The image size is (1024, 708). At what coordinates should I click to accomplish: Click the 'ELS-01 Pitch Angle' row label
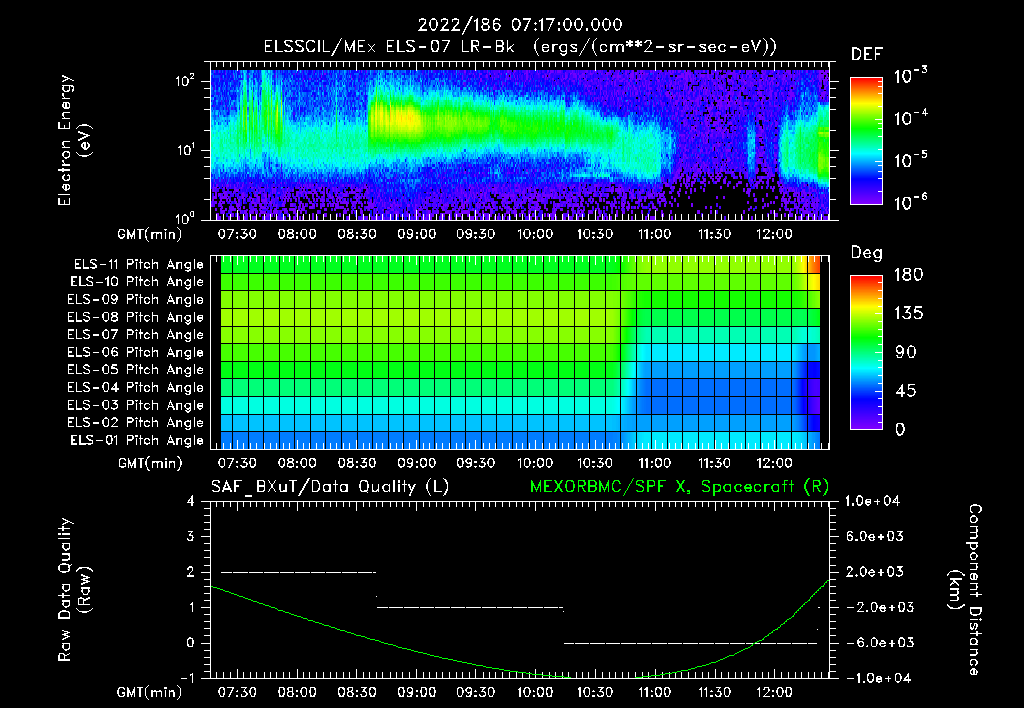click(137, 440)
